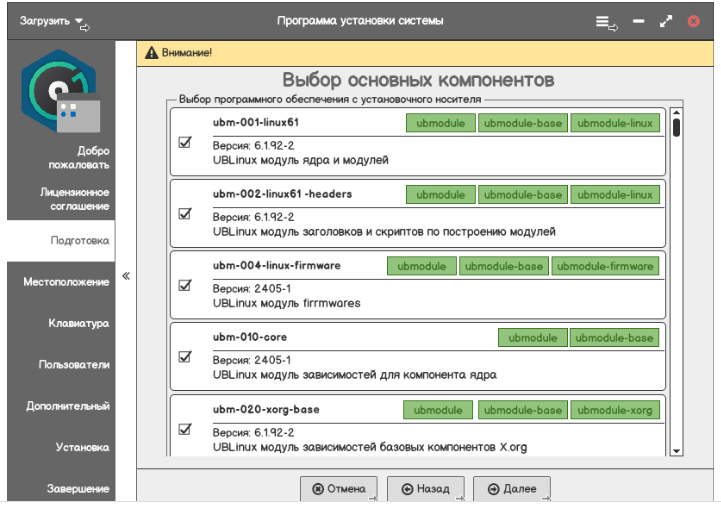Open Завершение step
The width and height of the screenshot is (721, 505).
pos(78,488)
